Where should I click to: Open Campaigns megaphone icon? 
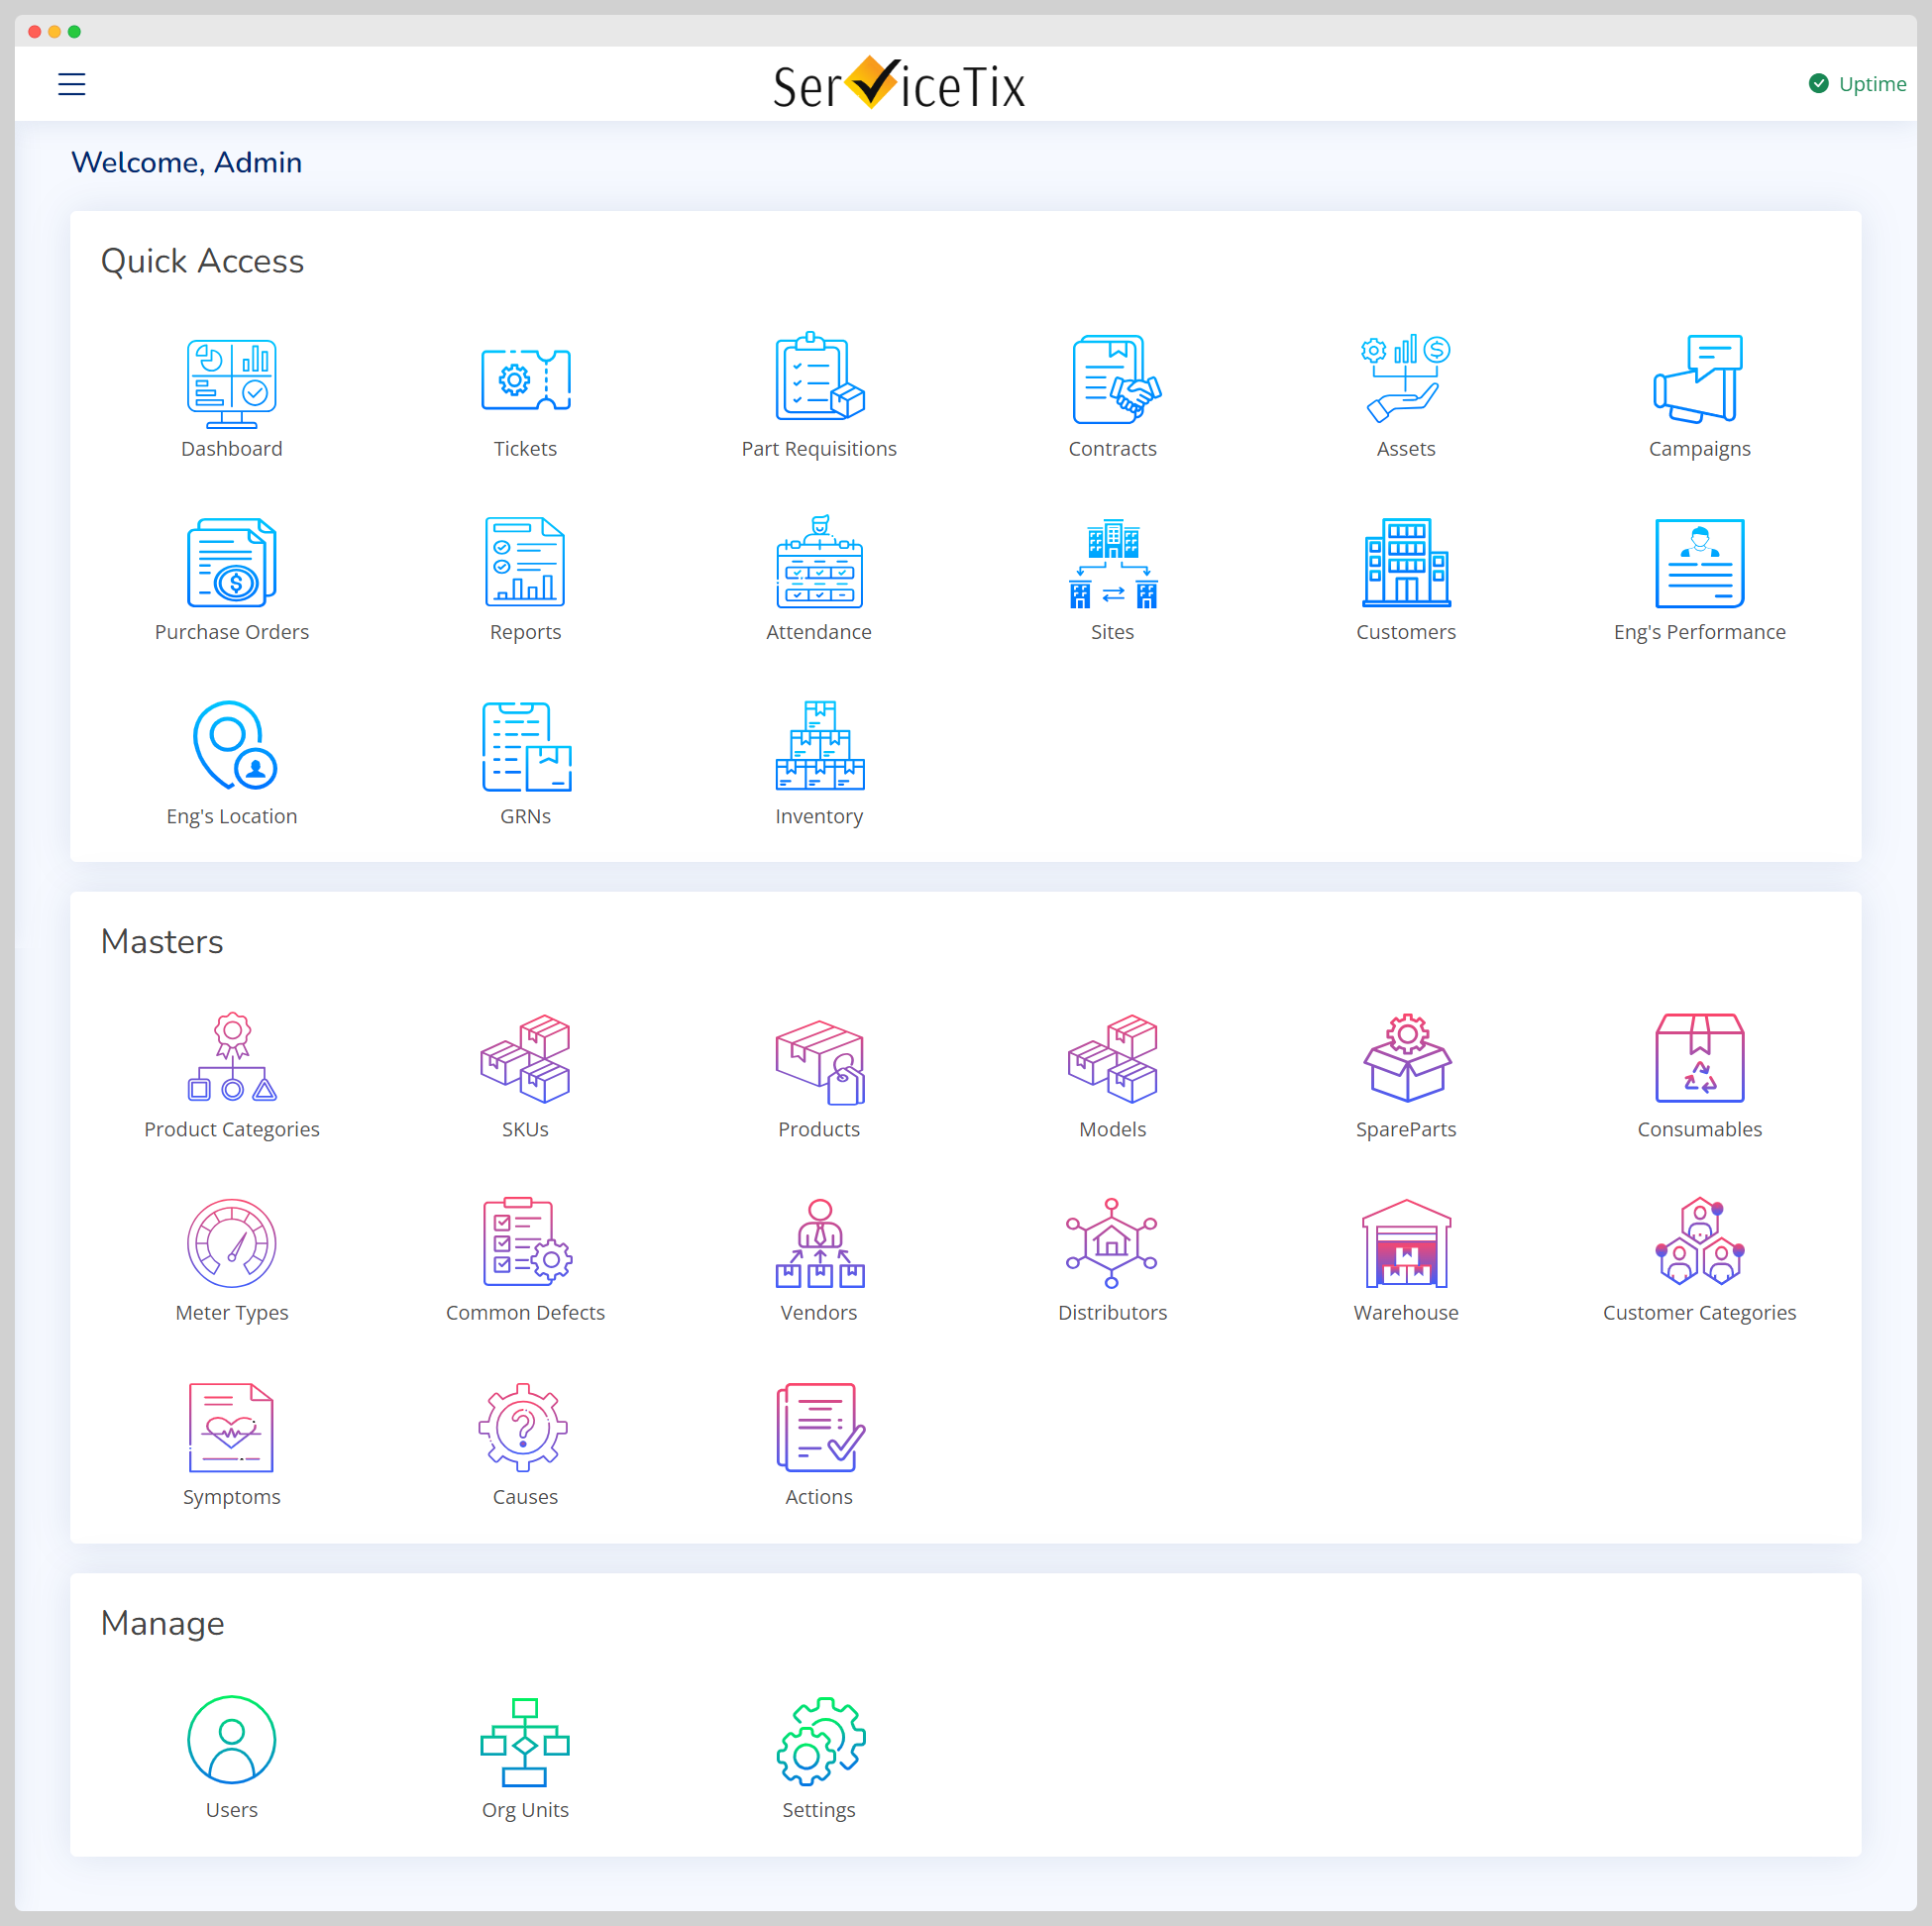click(1699, 380)
